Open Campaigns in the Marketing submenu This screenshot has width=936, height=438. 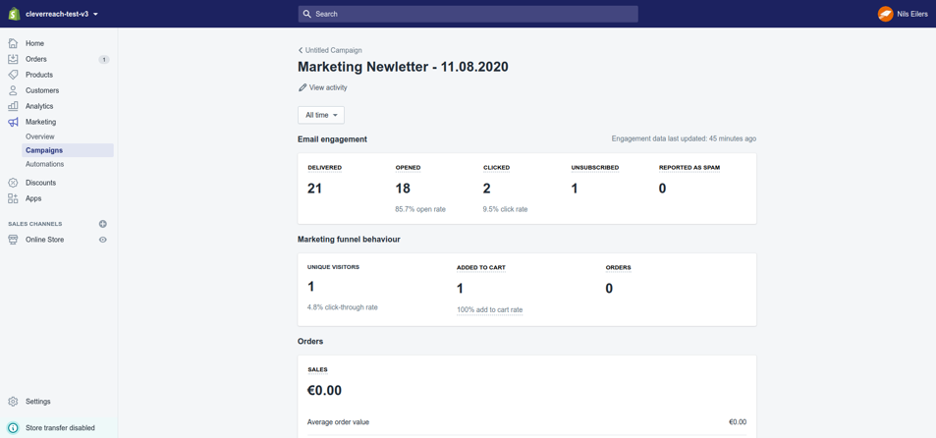[x=44, y=150]
